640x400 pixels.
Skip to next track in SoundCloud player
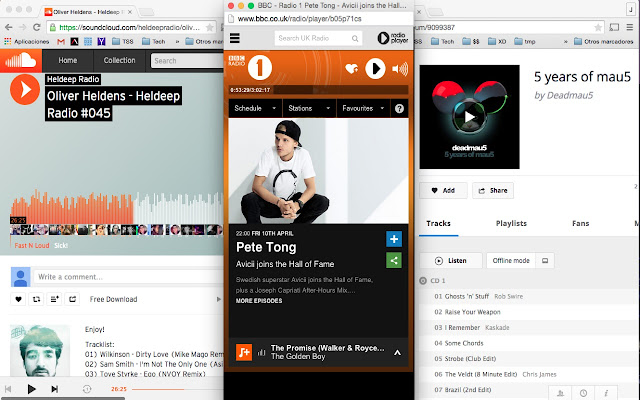tap(55, 389)
